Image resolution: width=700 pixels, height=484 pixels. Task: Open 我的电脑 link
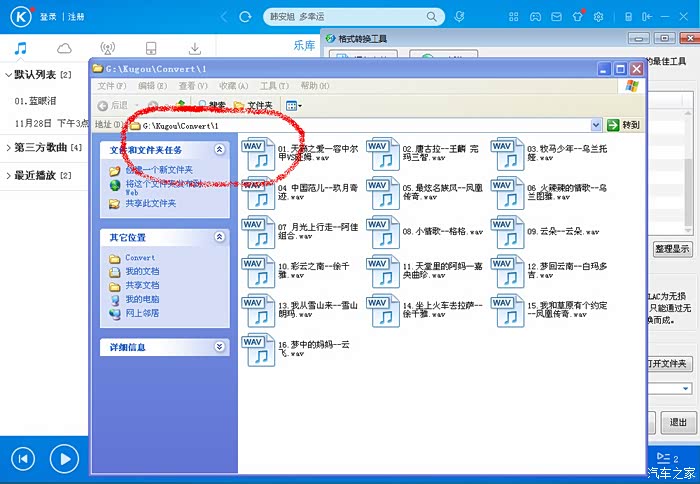point(142,299)
